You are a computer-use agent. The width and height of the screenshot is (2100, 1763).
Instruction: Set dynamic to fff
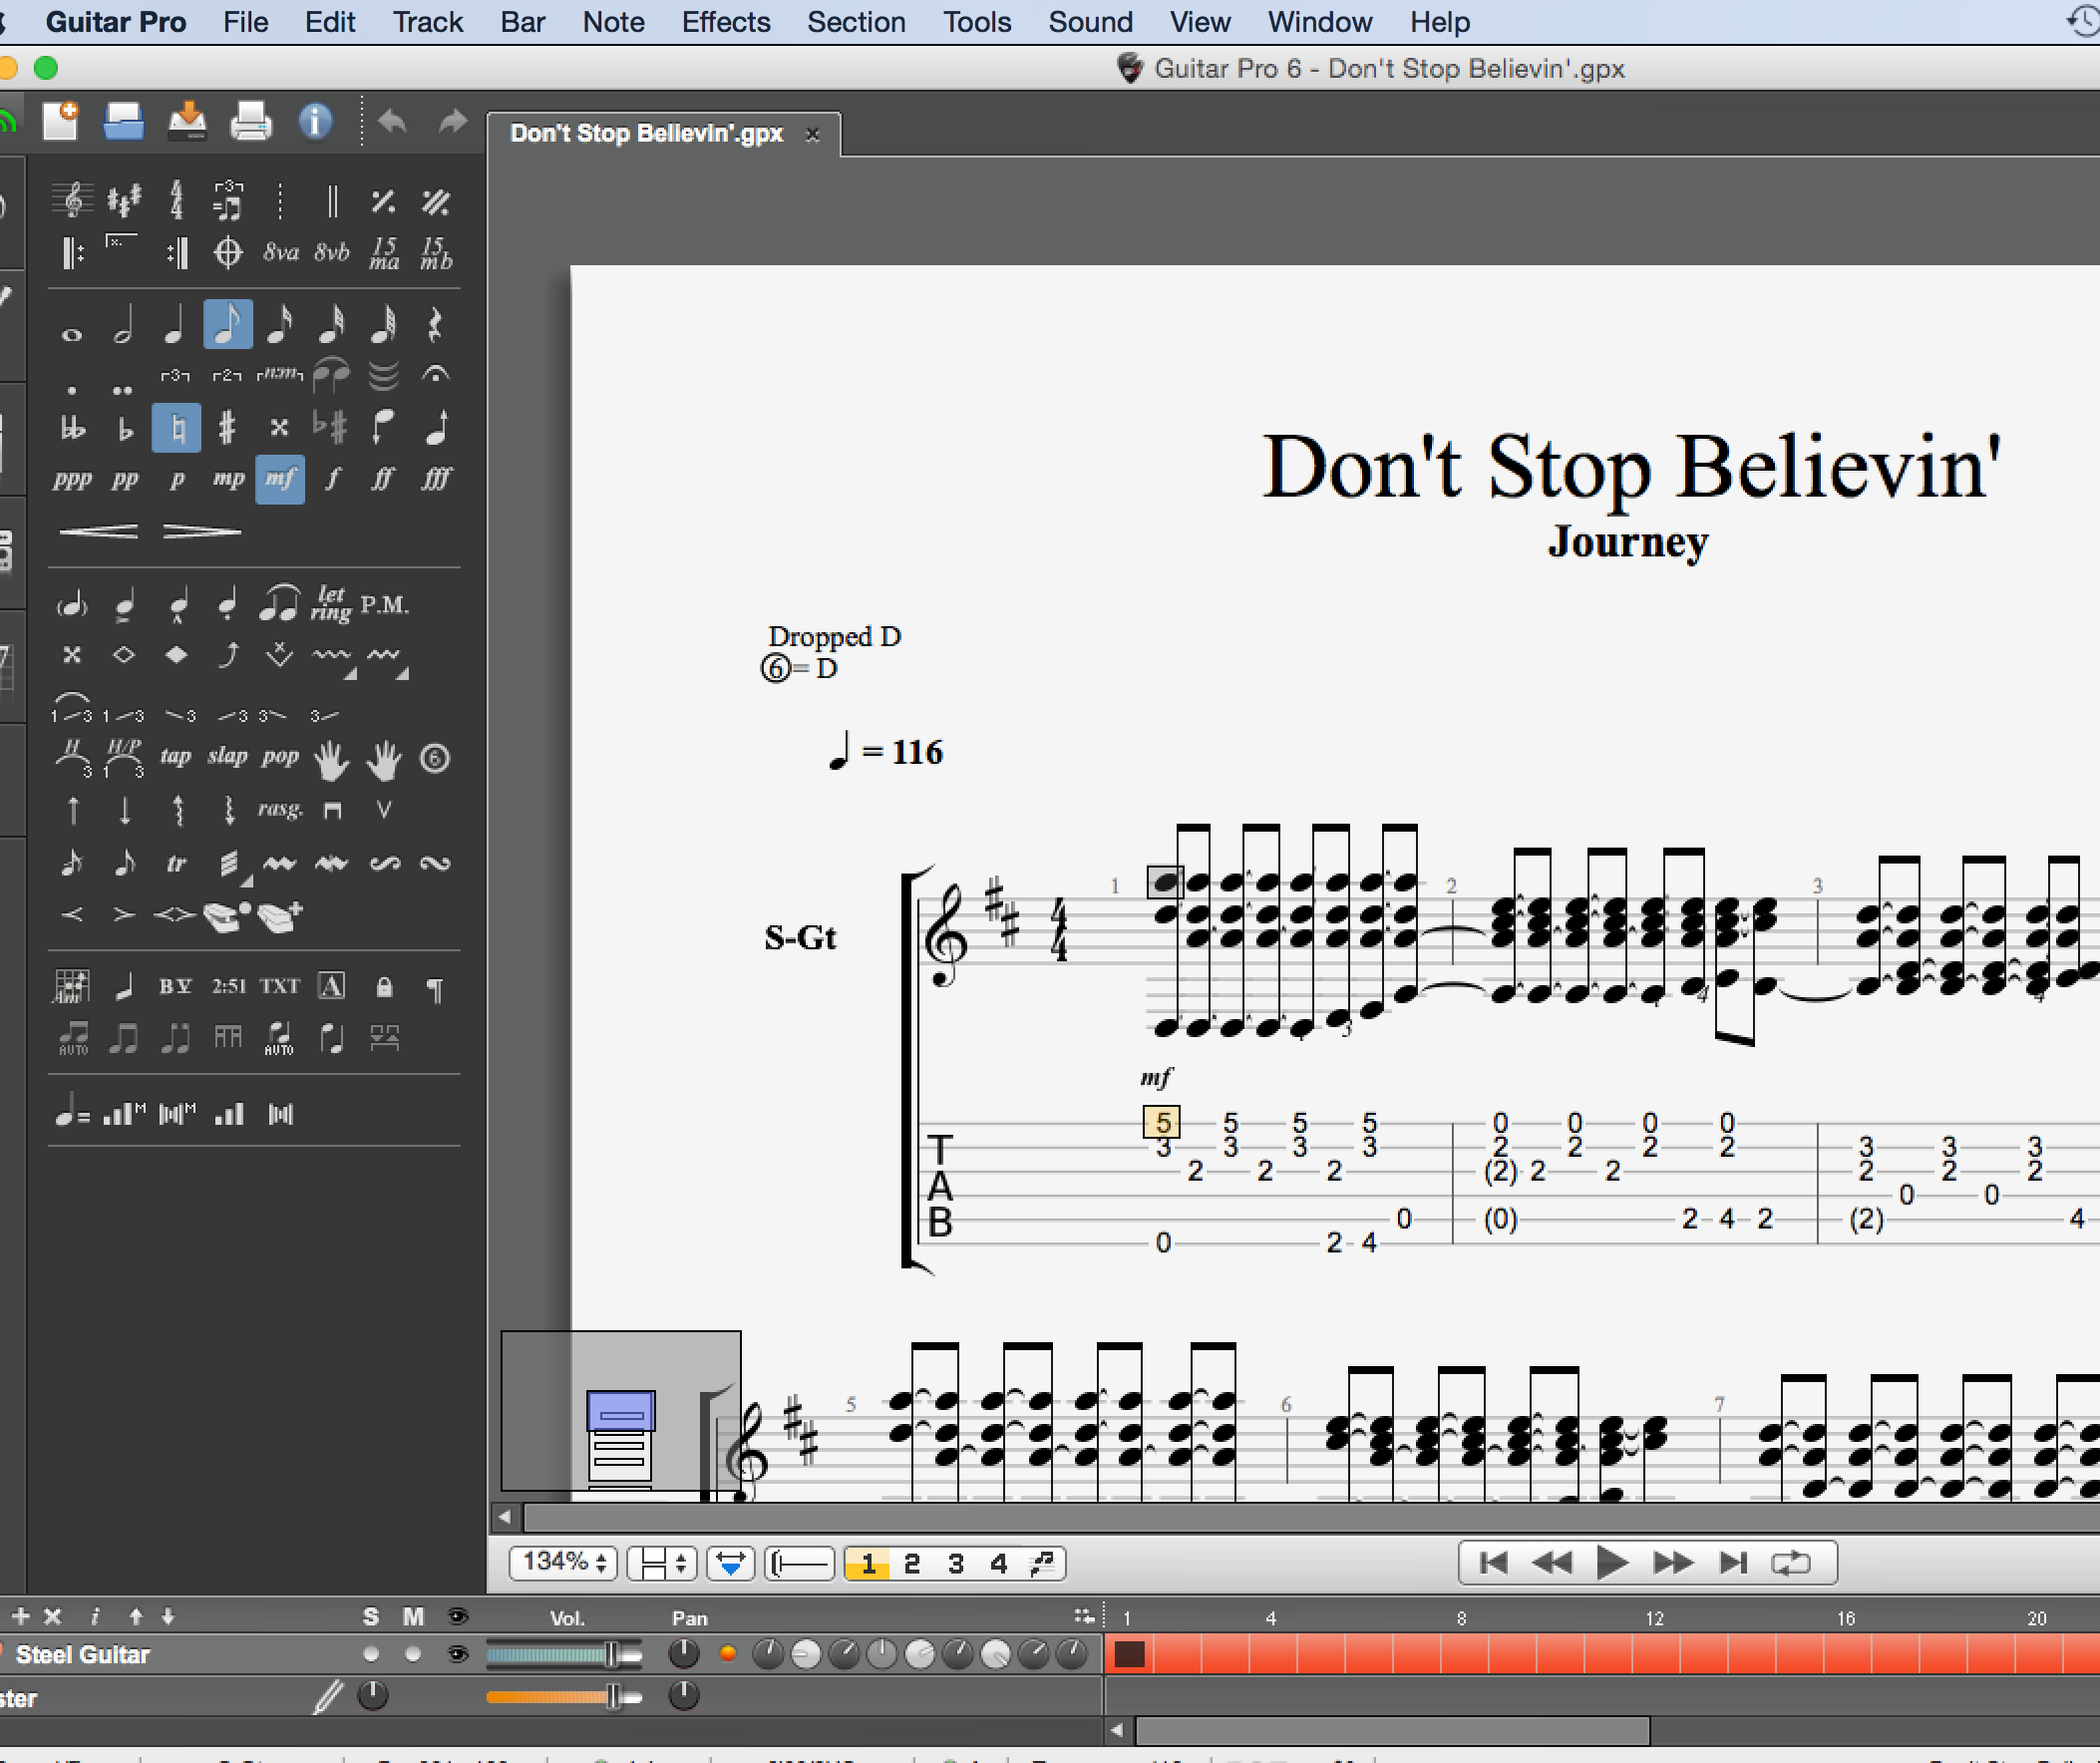(436, 480)
